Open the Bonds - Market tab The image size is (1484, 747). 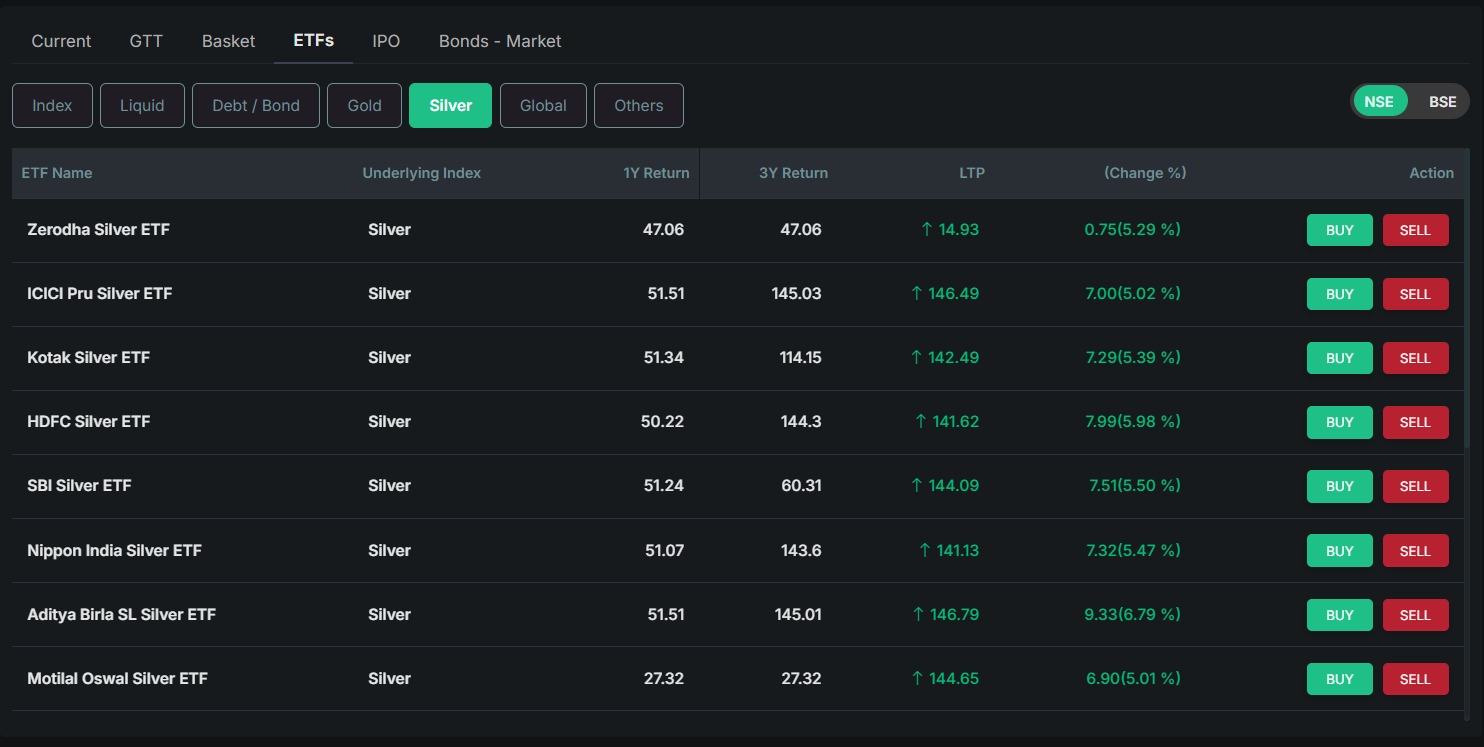[x=499, y=41]
